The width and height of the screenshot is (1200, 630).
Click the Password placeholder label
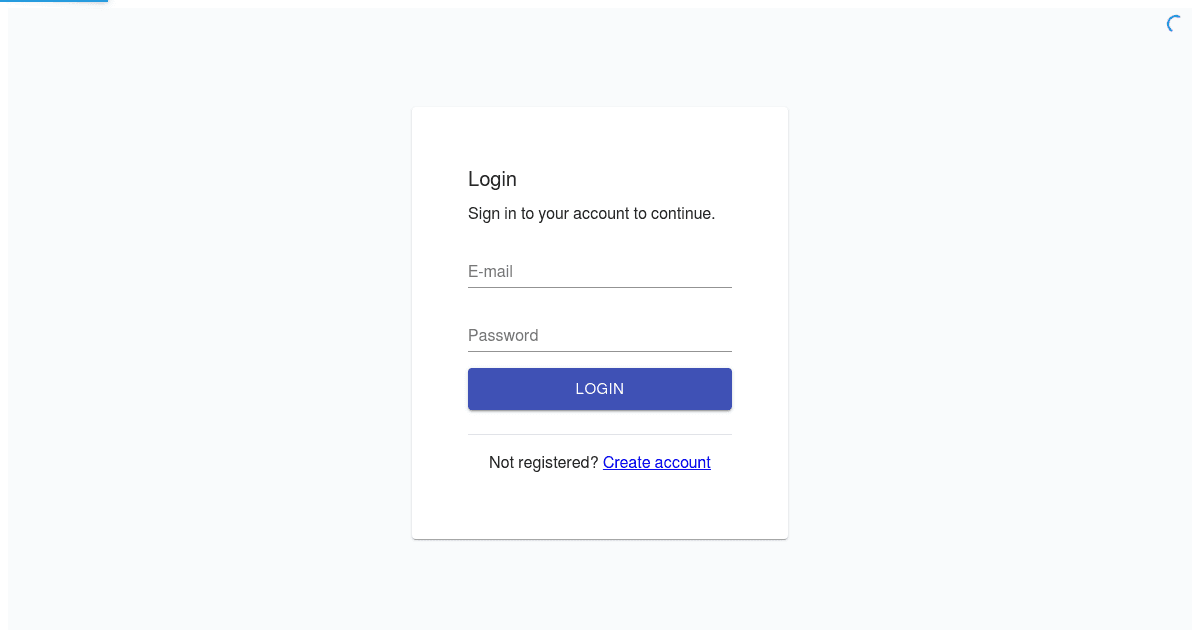[503, 335]
